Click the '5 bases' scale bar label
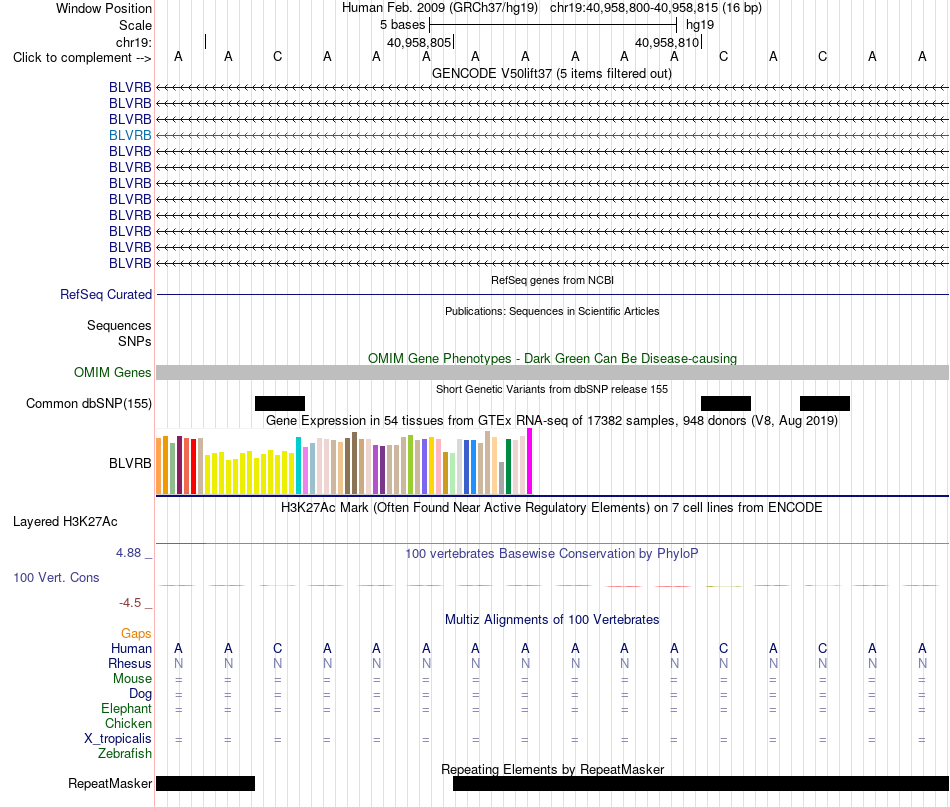This screenshot has height=807, width=950. click(x=402, y=25)
